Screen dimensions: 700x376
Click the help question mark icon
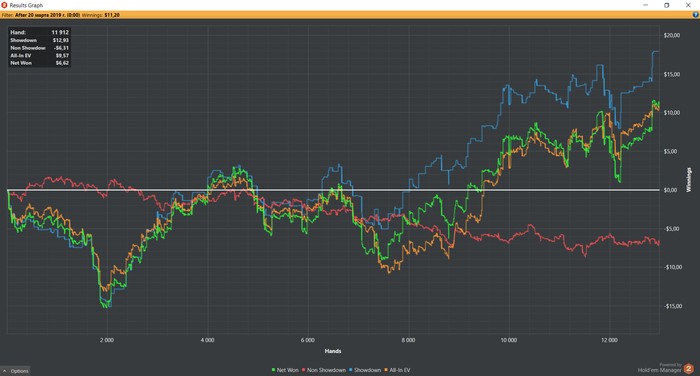pos(695,15)
